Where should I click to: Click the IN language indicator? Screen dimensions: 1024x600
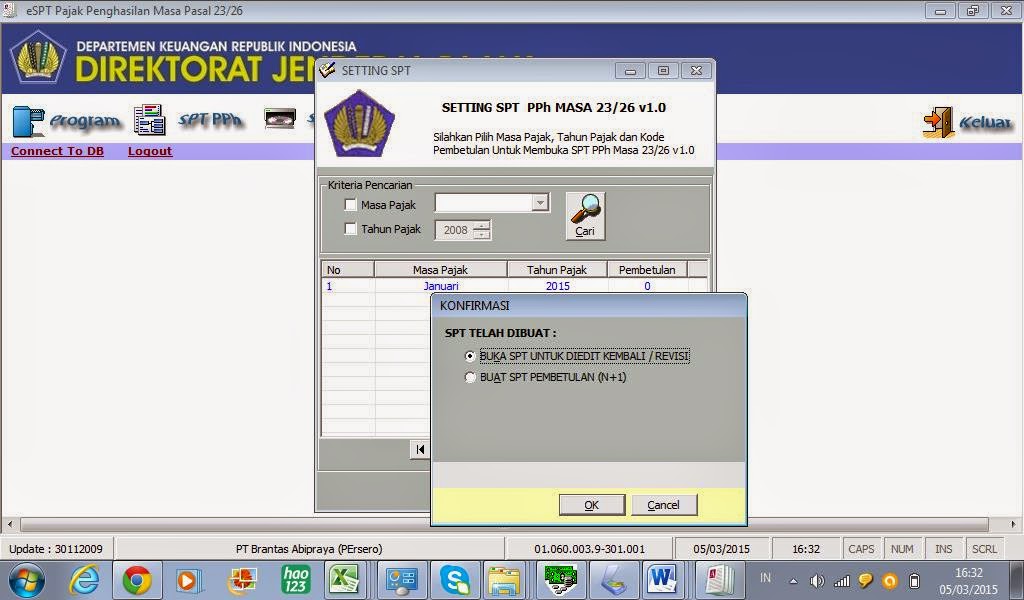[x=765, y=578]
